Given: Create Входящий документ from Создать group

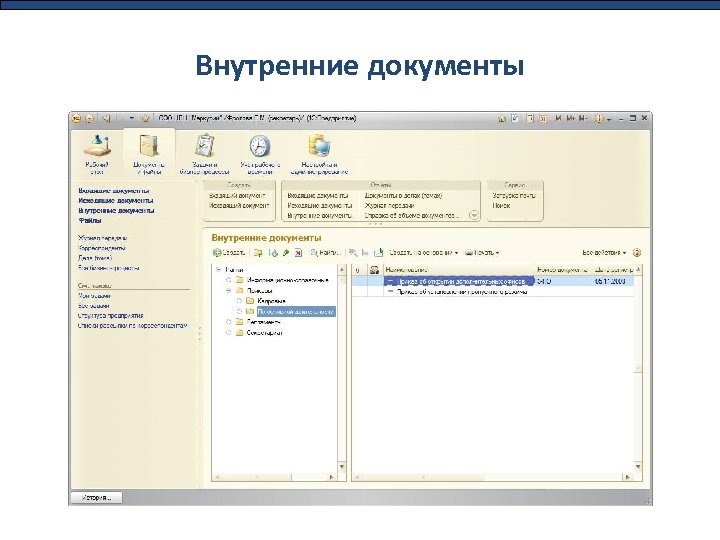Looking at the screenshot, I should [x=237, y=195].
